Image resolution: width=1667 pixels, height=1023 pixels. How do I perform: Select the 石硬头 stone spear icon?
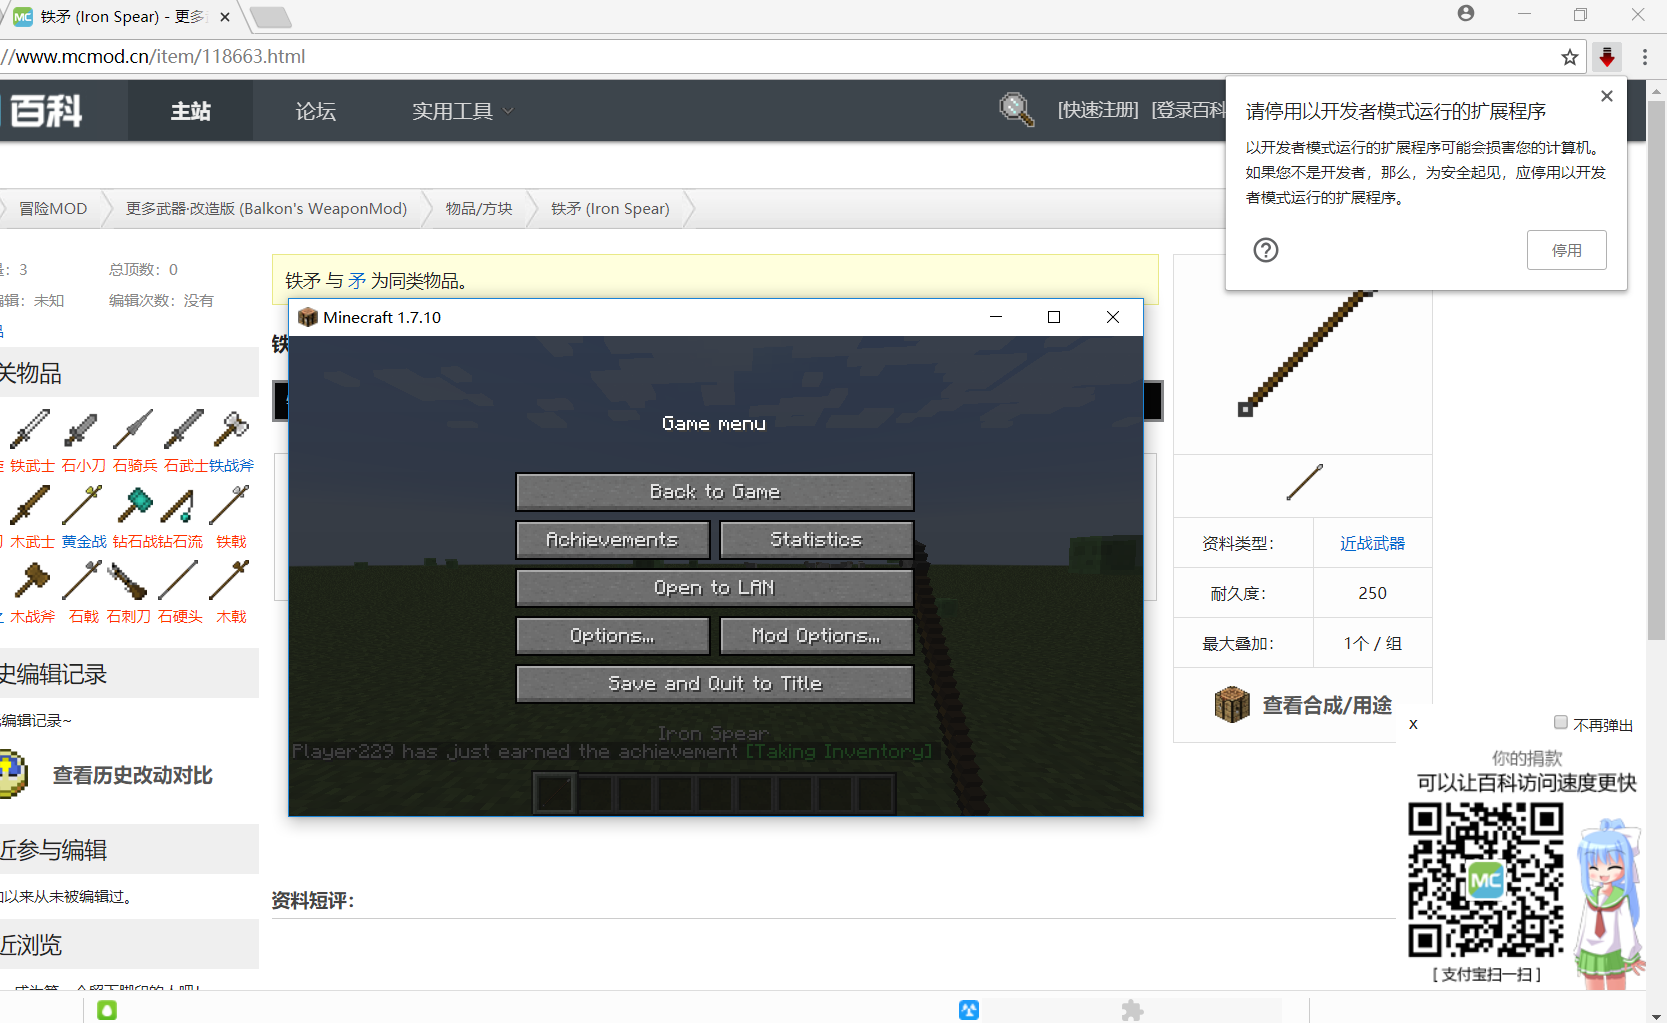pos(180,580)
